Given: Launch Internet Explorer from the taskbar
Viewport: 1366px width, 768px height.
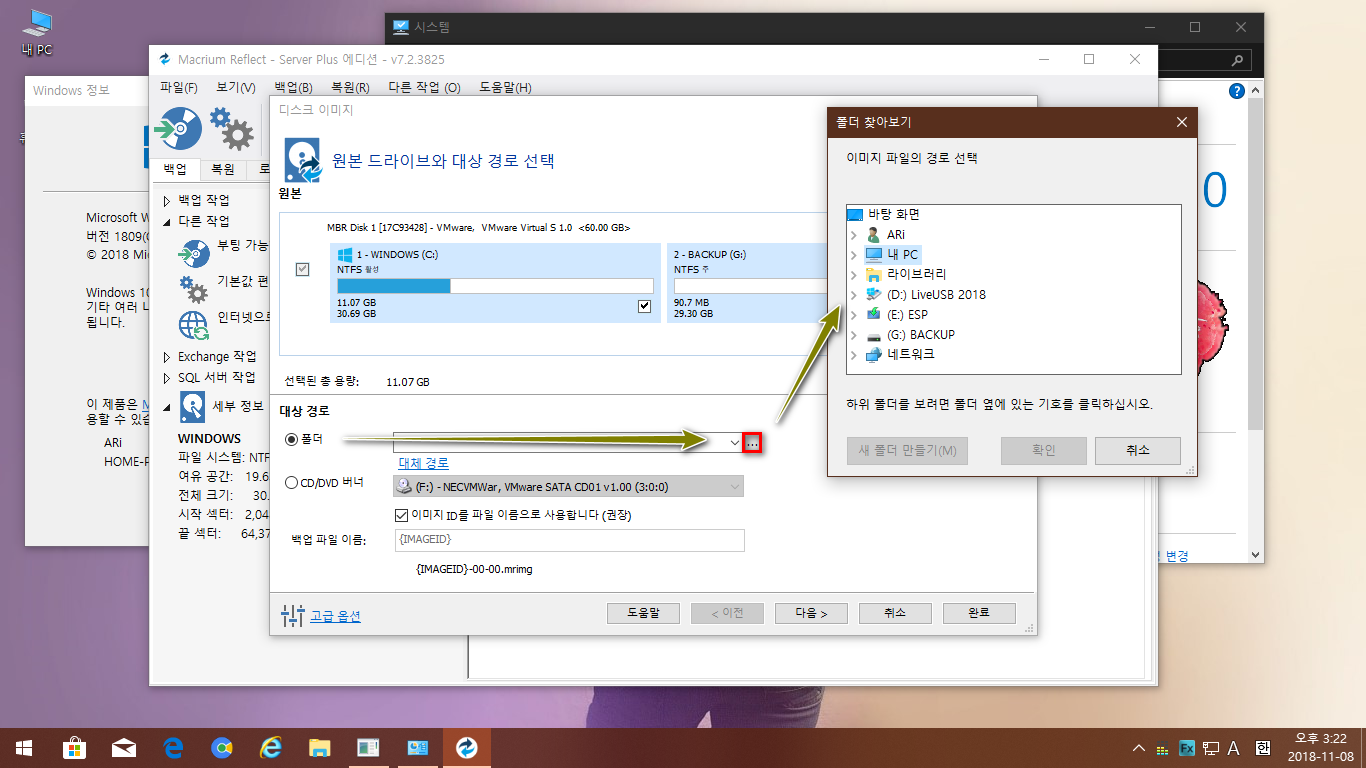Looking at the screenshot, I should point(271,747).
